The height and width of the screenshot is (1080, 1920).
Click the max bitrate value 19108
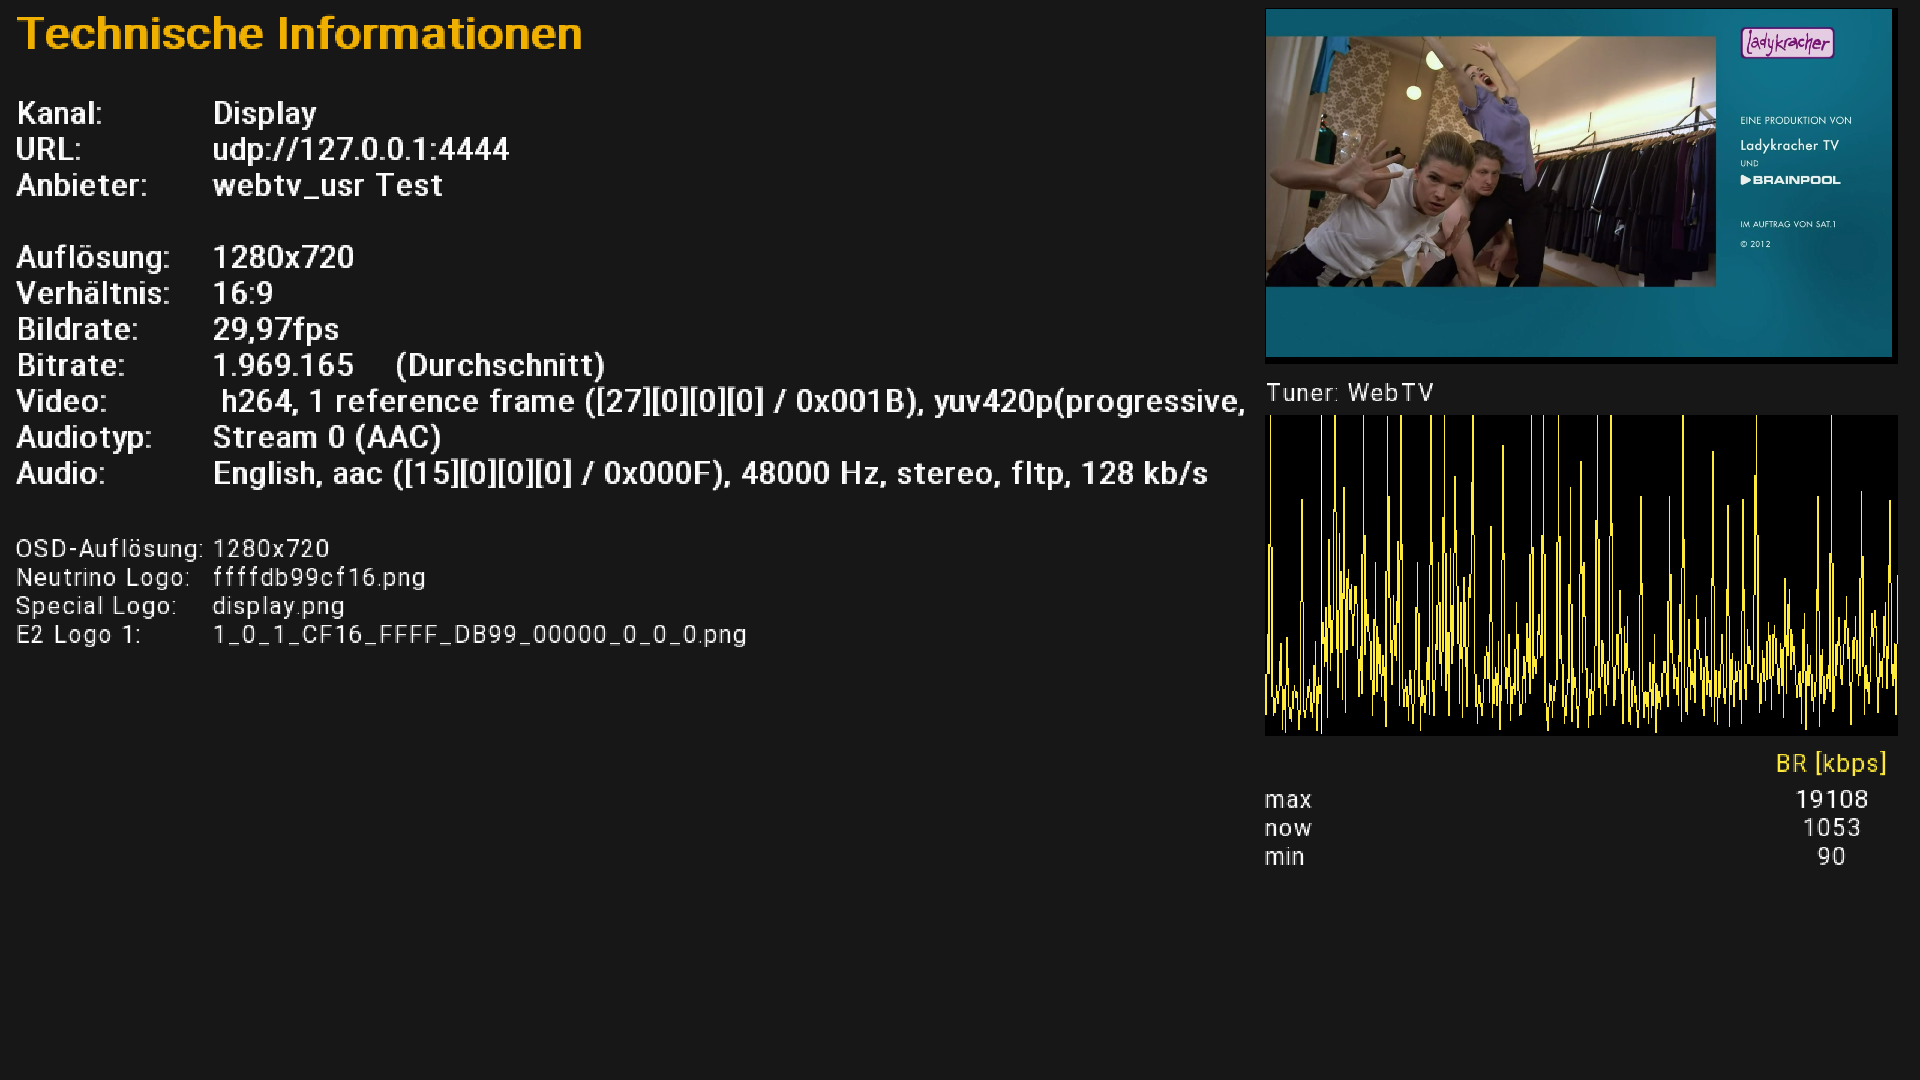pyautogui.click(x=1831, y=800)
